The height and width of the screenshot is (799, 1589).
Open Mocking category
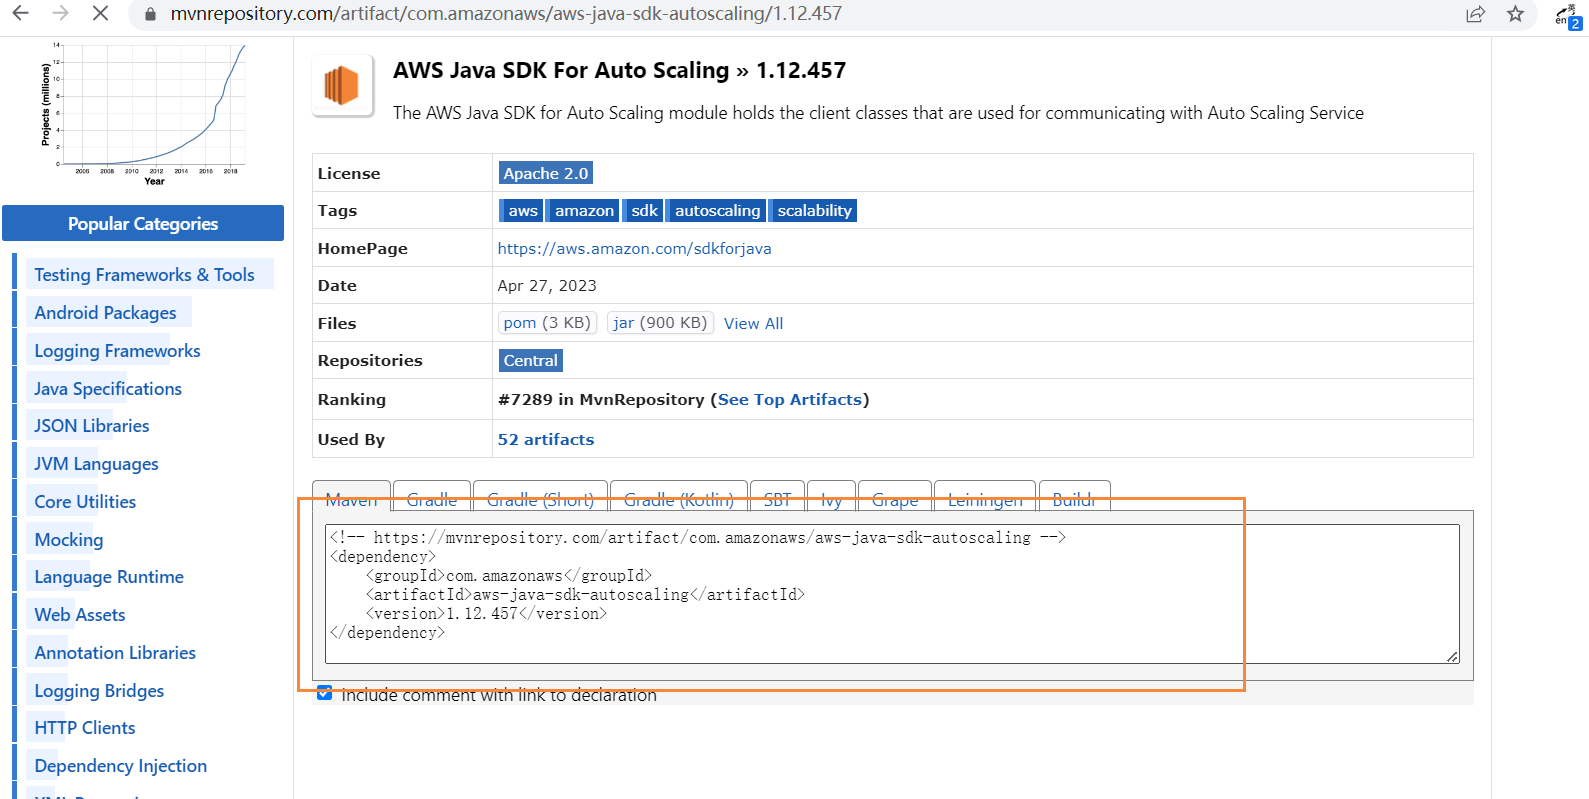[69, 539]
